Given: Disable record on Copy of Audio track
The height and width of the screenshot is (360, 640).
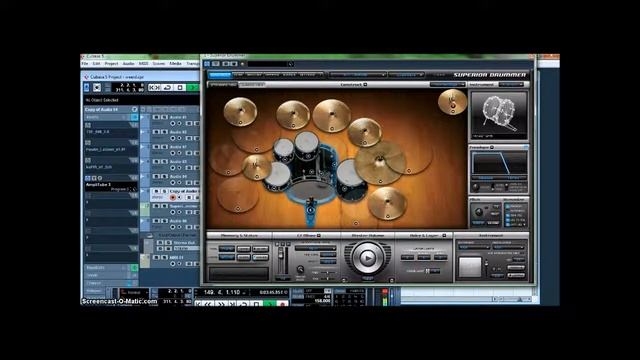Looking at the screenshot, I should pyautogui.click(x=173, y=198).
